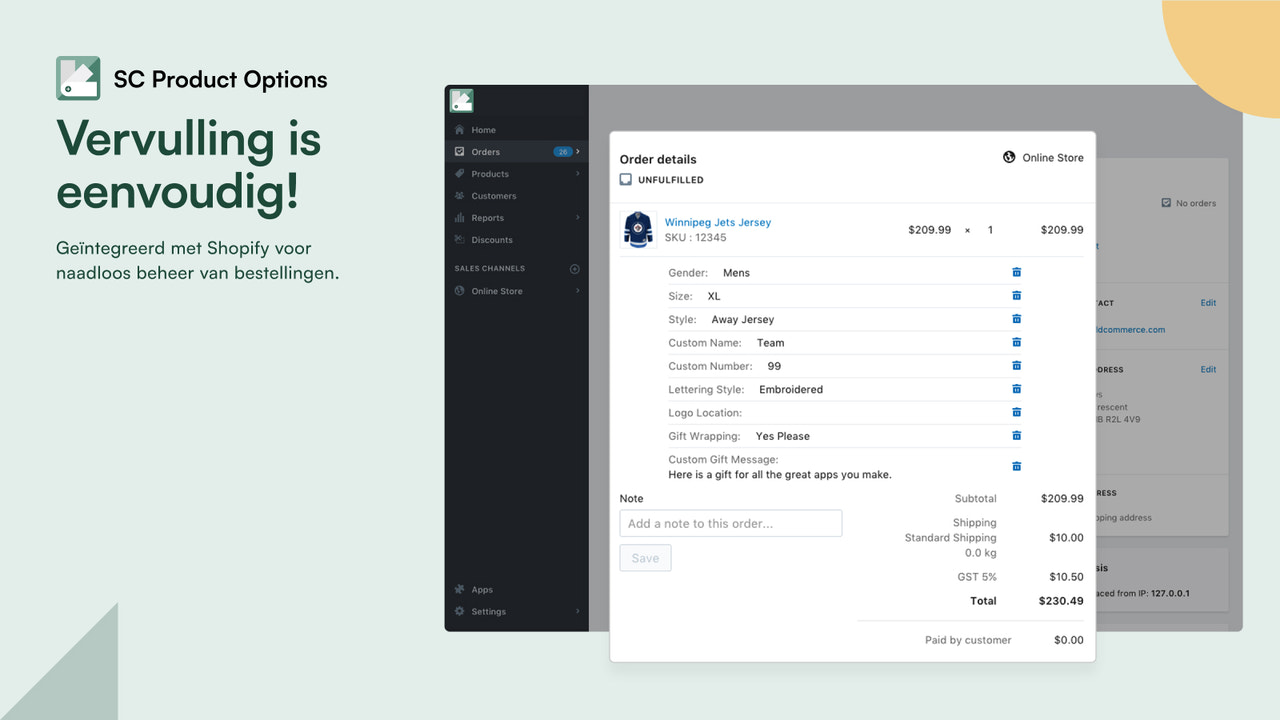Image resolution: width=1280 pixels, height=720 pixels.
Task: Click the Settings gear icon
Action: 460,612
